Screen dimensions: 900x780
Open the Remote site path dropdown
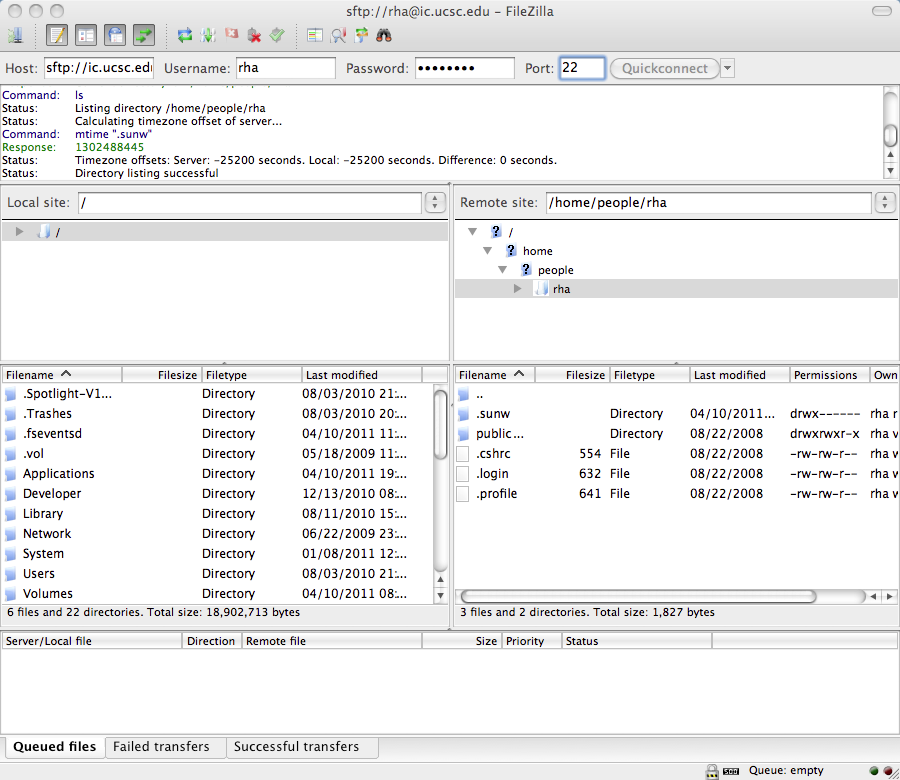point(885,203)
